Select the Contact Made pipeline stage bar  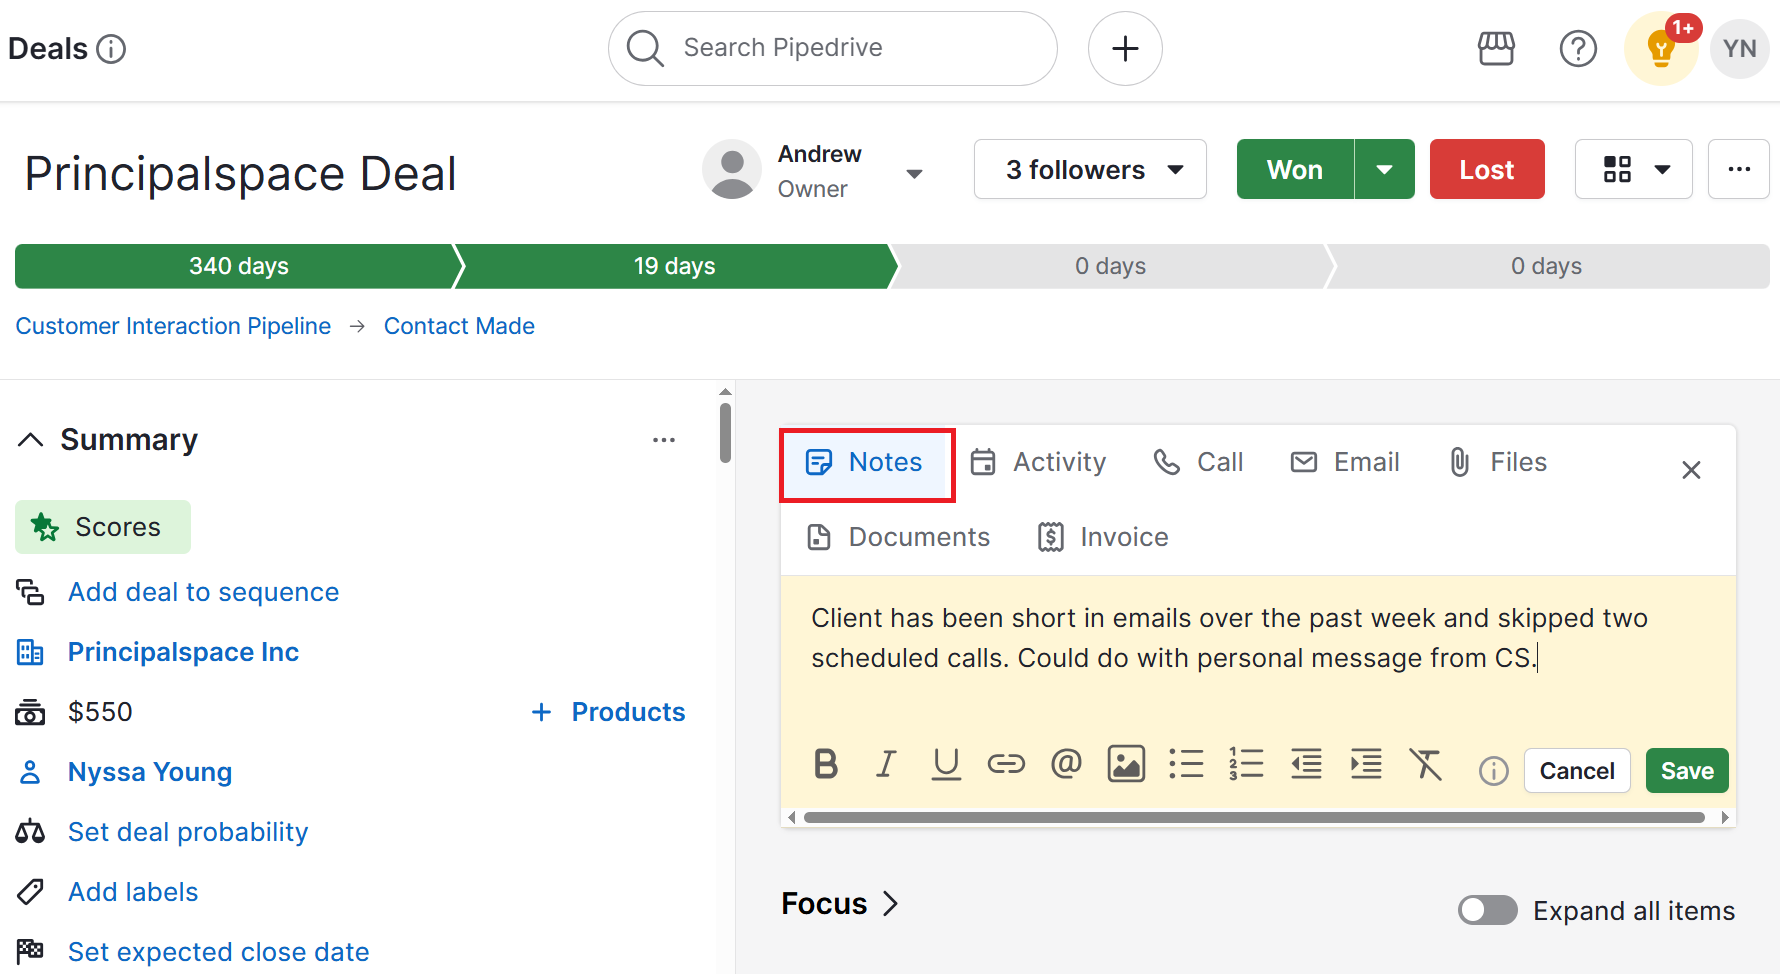pyautogui.click(x=674, y=266)
